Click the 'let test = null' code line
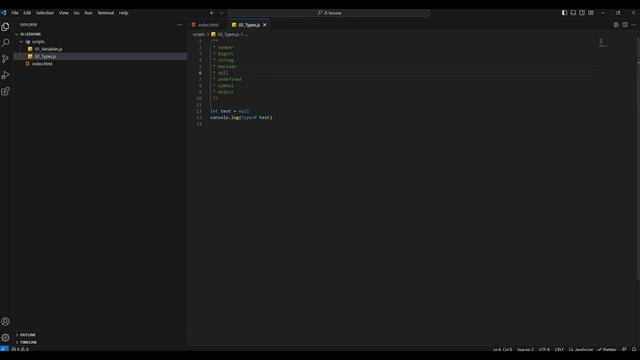The height and width of the screenshot is (360, 640). pyautogui.click(x=229, y=111)
